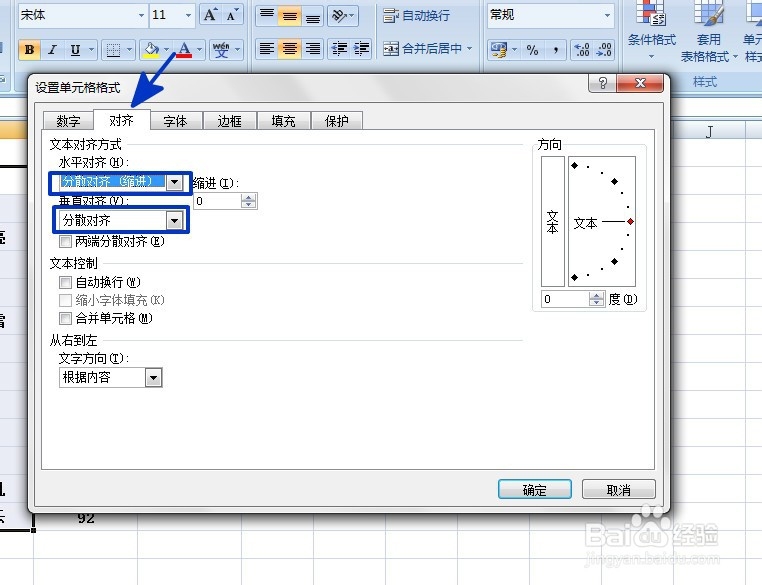Click the degrees value field
Viewport: 762px width, 585px height.
pos(566,299)
